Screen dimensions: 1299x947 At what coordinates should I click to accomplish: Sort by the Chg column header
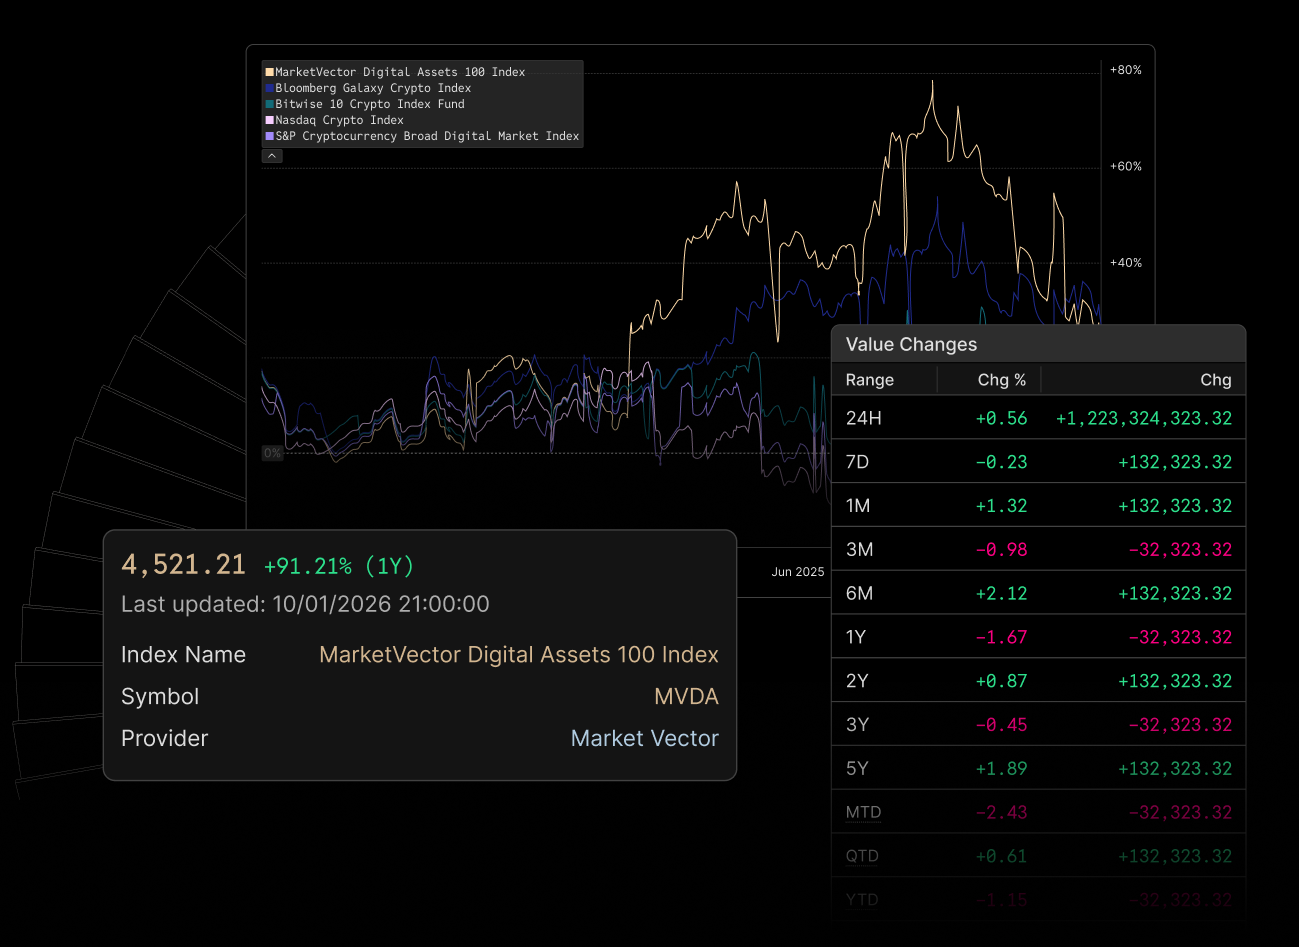click(1216, 380)
